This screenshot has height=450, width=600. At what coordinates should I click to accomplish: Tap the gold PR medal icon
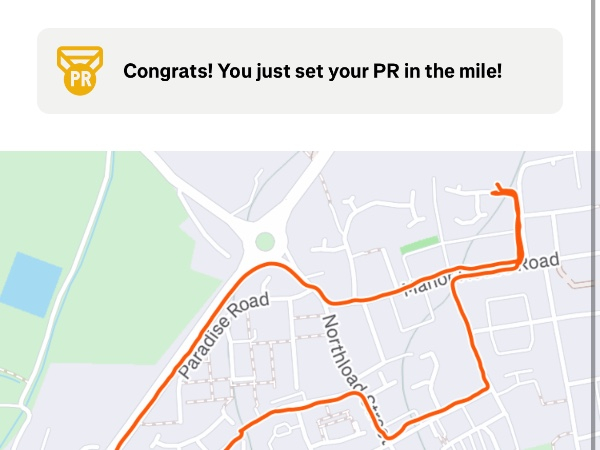coord(76,70)
